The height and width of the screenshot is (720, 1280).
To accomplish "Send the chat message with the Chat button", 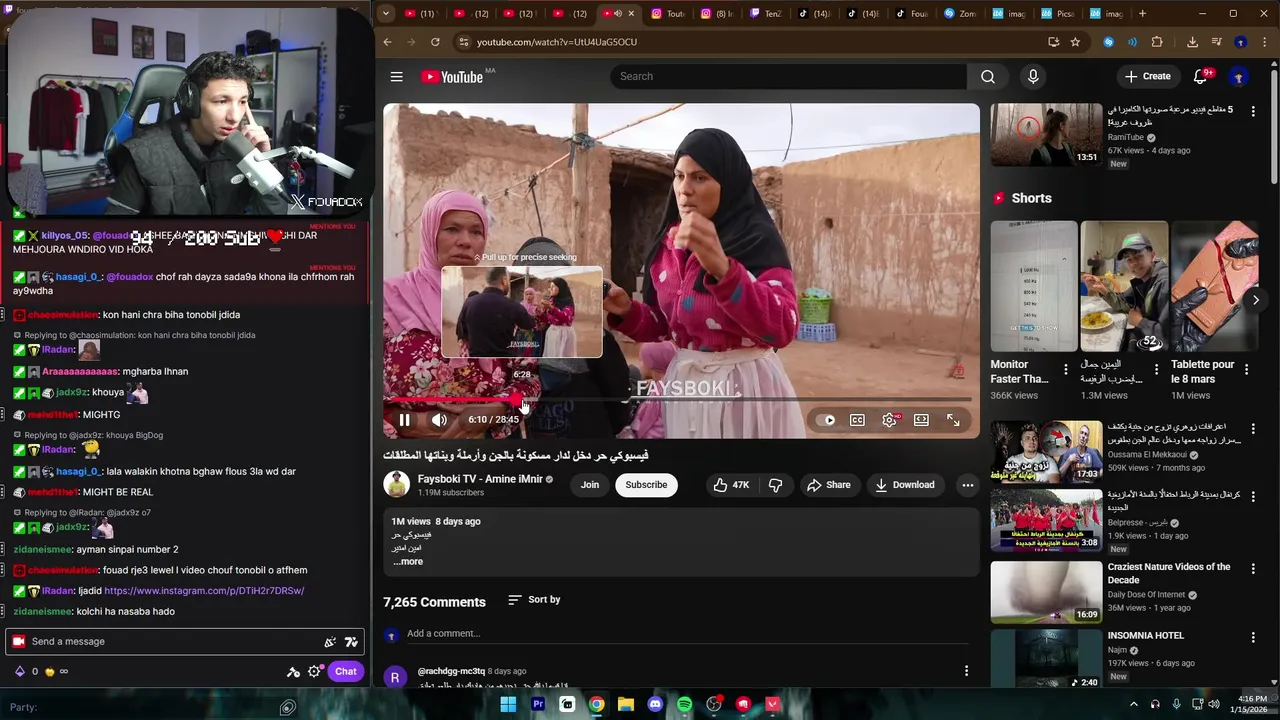I will click(346, 672).
